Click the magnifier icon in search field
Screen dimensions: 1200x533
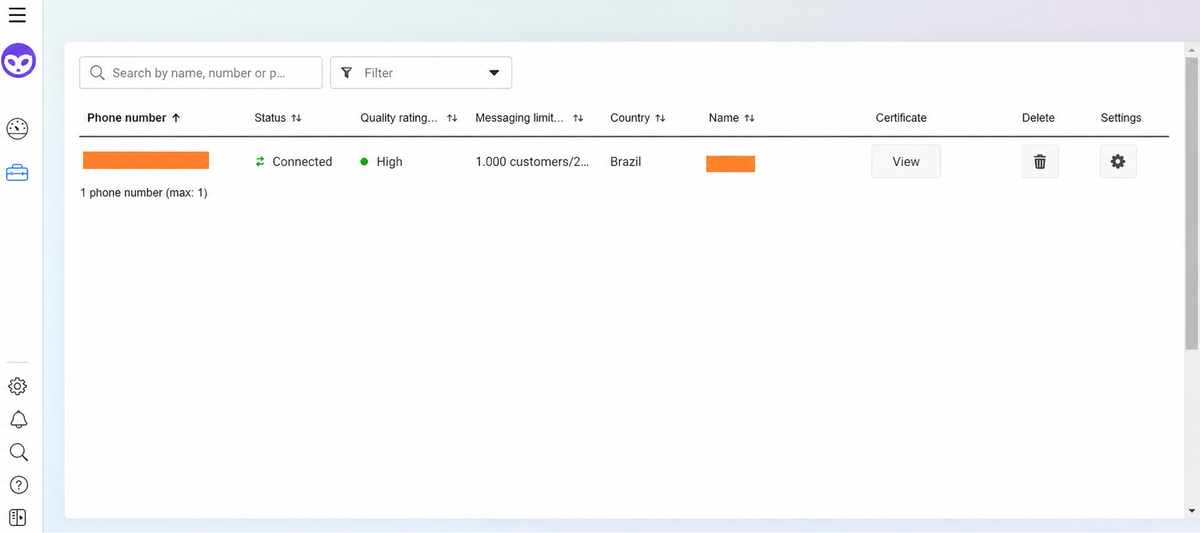click(x=97, y=73)
